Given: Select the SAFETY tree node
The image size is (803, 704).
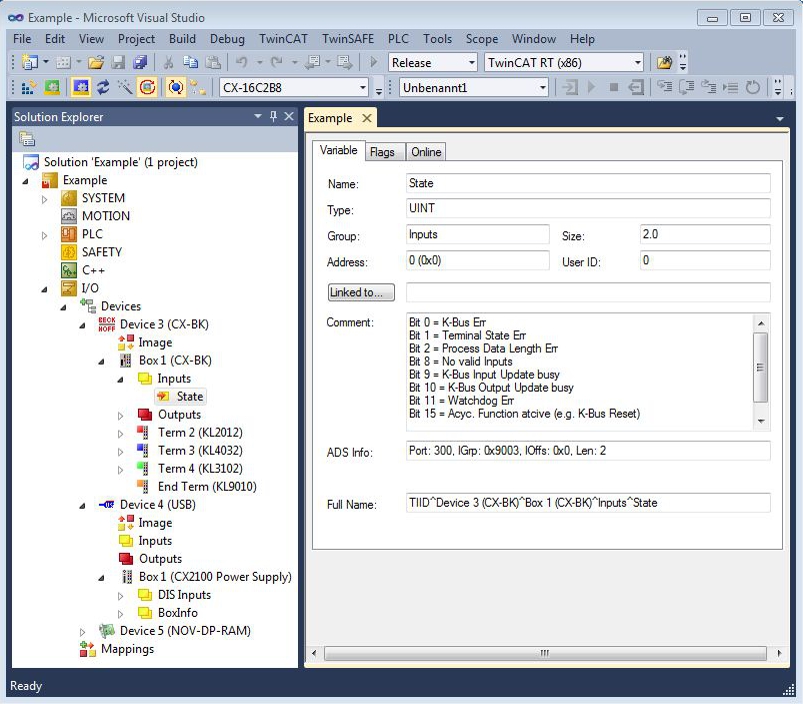Looking at the screenshot, I should point(102,252).
